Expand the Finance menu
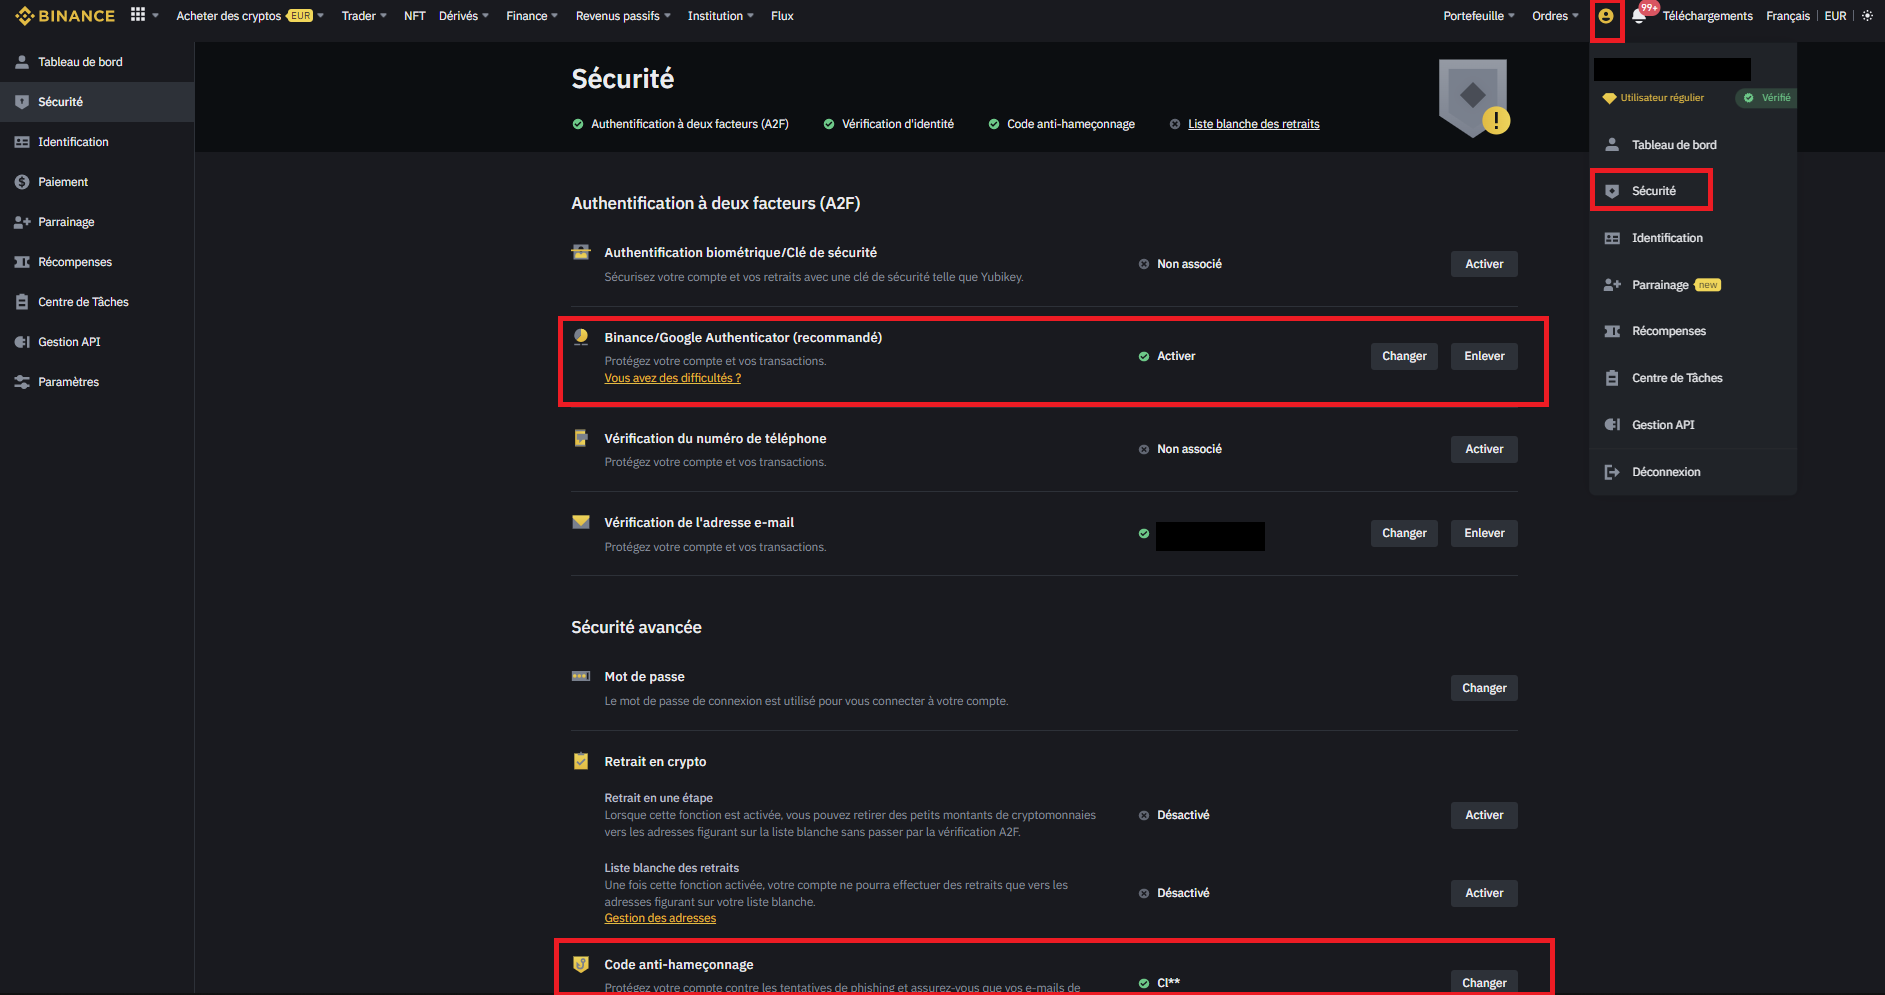 tap(532, 16)
